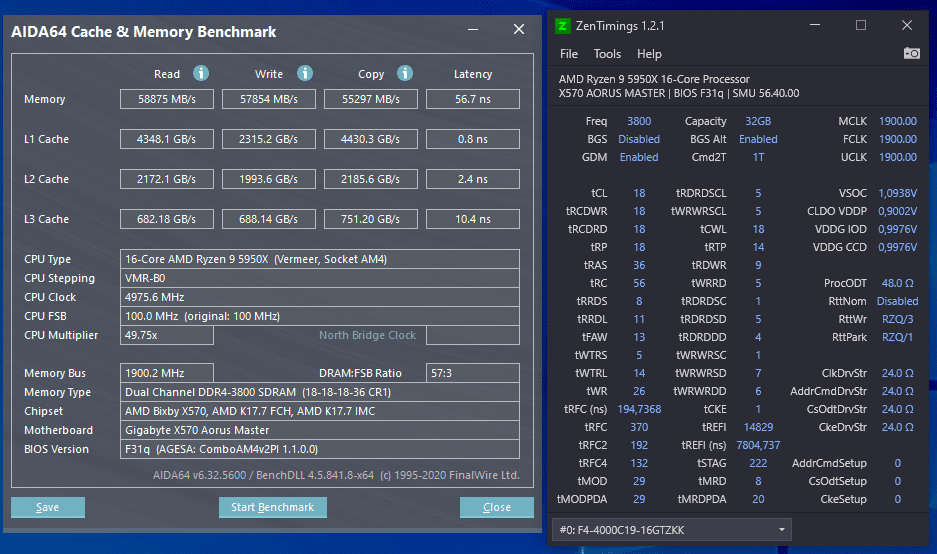937x554 pixels.
Task: Click the AIDA64 v6.32.5600 version footer text
Action: (336, 475)
